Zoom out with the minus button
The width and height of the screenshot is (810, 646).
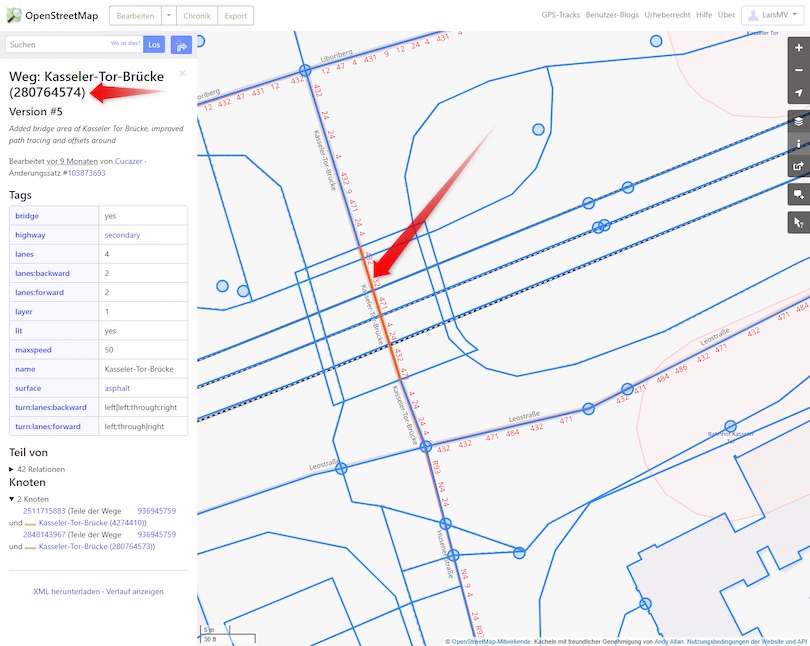pyautogui.click(x=799, y=70)
